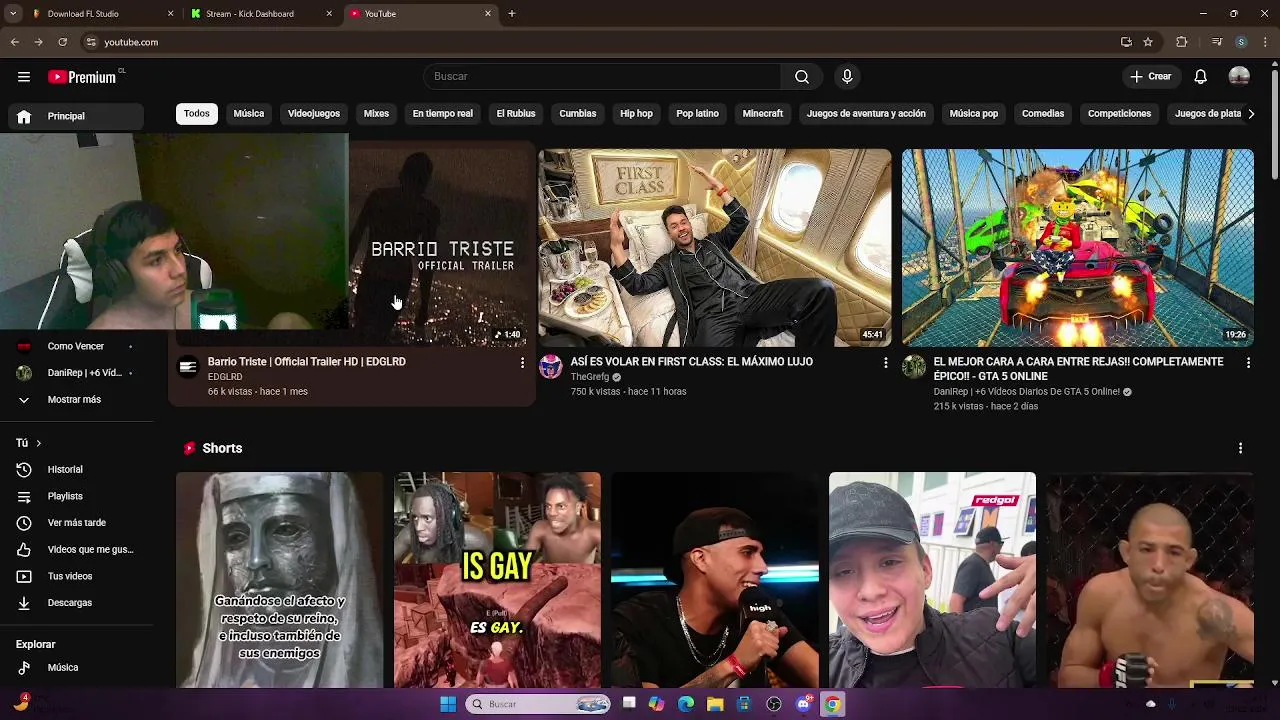Open the Chrome extensions puzzle icon

pos(1182,42)
